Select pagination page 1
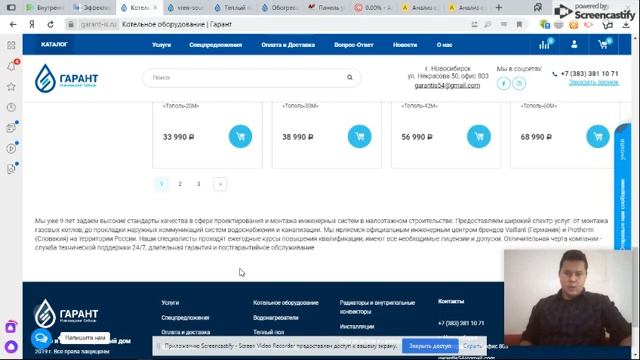Viewport: 640px width, 360px height. click(161, 184)
